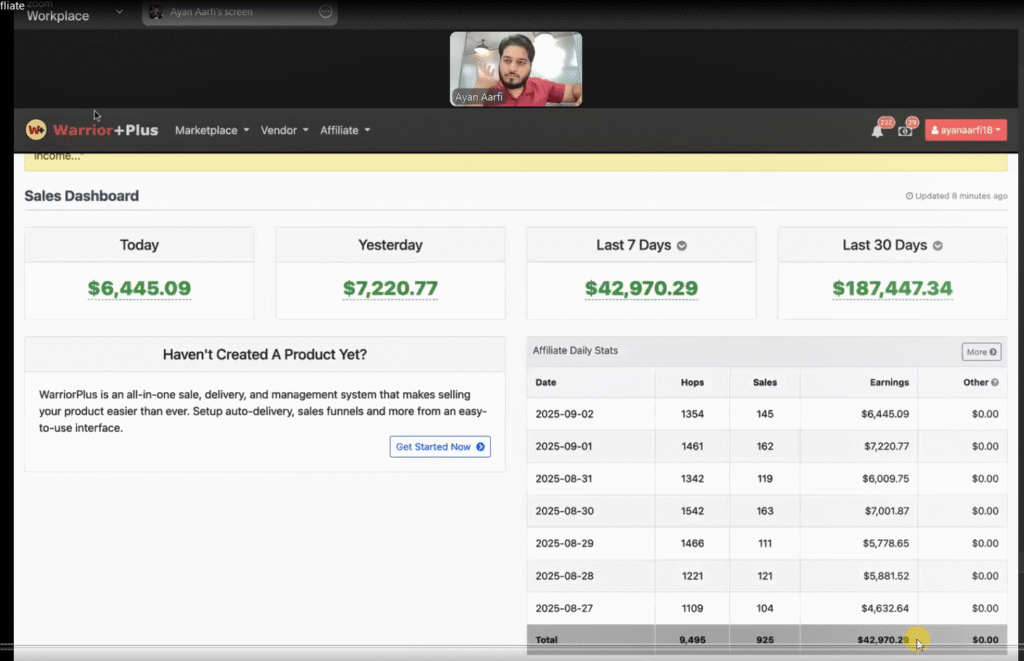Expand the Zoom Workplace dropdown chevron
The image size is (1024, 661).
pyautogui.click(x=120, y=12)
